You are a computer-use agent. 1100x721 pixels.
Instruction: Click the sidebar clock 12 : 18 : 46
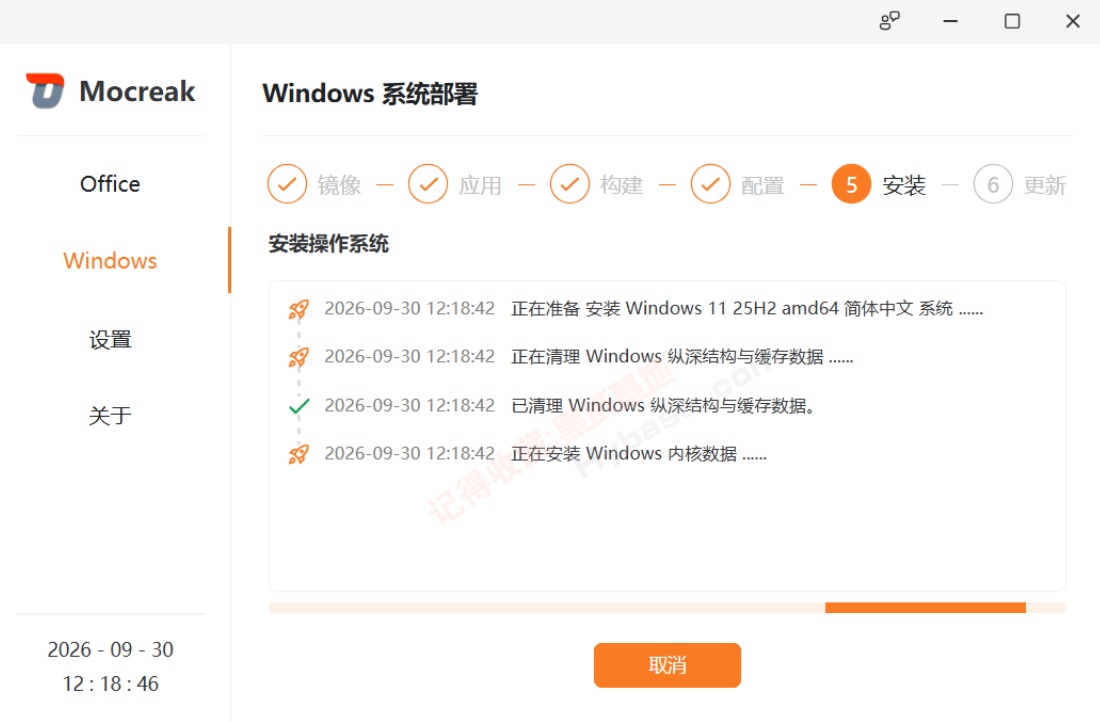click(x=110, y=684)
